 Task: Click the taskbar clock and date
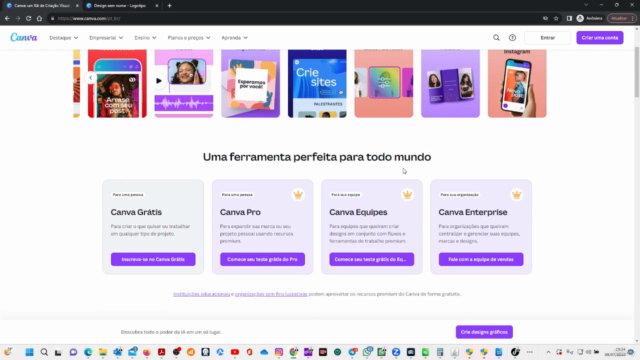[614, 352]
